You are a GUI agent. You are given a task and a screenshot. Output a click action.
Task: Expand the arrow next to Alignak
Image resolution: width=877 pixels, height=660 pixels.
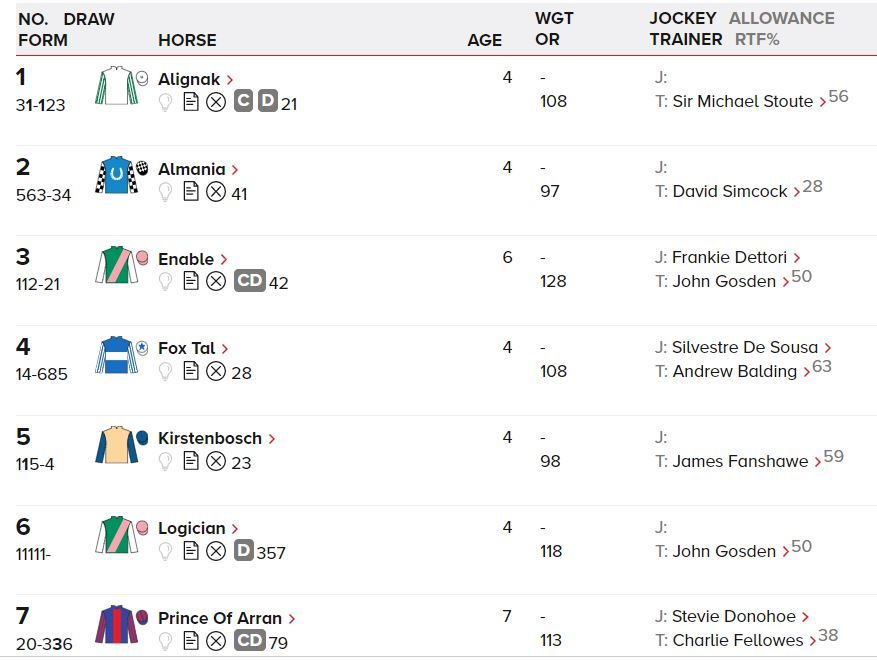[x=230, y=80]
